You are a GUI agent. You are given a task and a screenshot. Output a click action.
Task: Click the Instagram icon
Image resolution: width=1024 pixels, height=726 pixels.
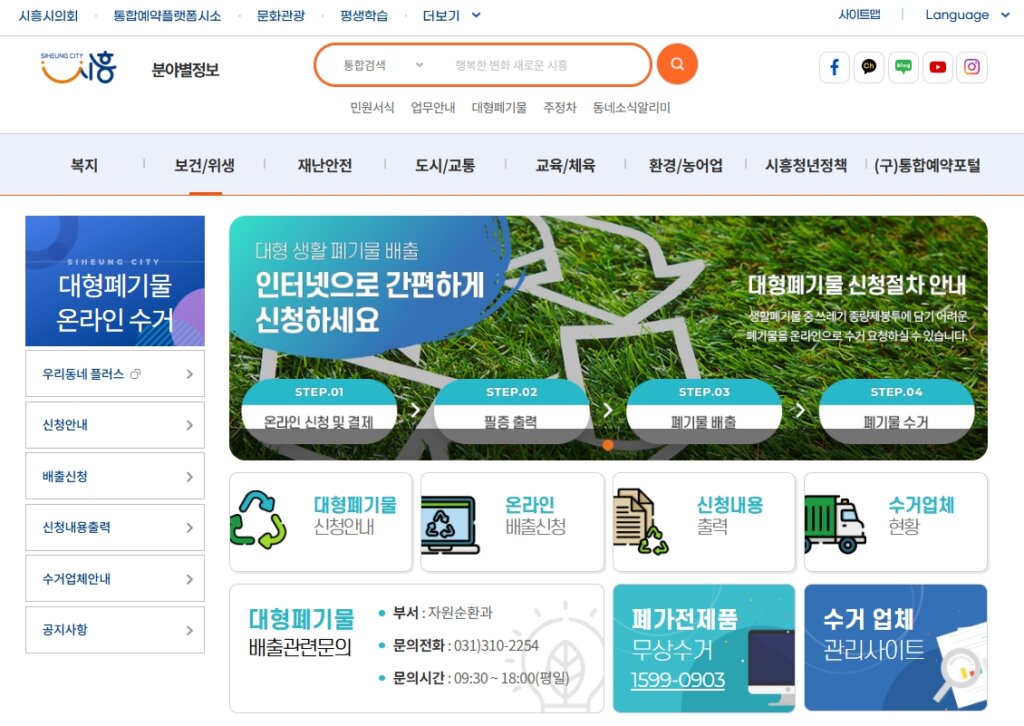tap(971, 67)
